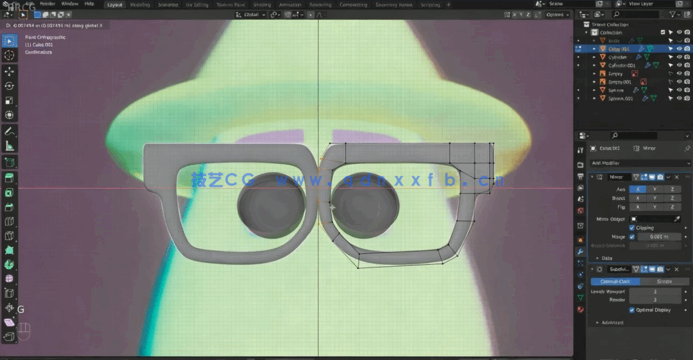Screen dimensions: 693x360
Task: Open the Add Modifier dropdown
Action: point(640,163)
